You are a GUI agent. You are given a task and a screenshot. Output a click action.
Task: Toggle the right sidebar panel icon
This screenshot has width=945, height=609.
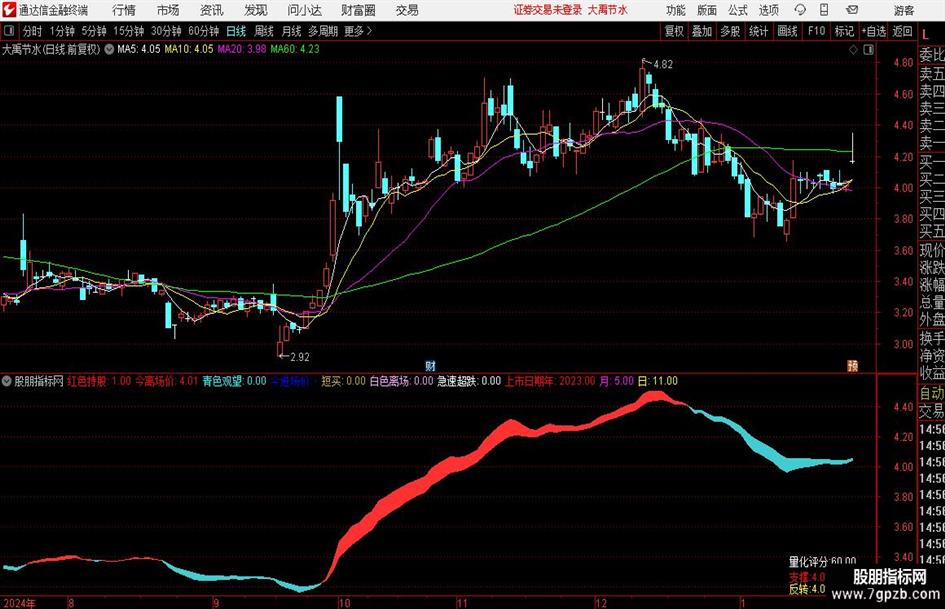tap(868, 50)
